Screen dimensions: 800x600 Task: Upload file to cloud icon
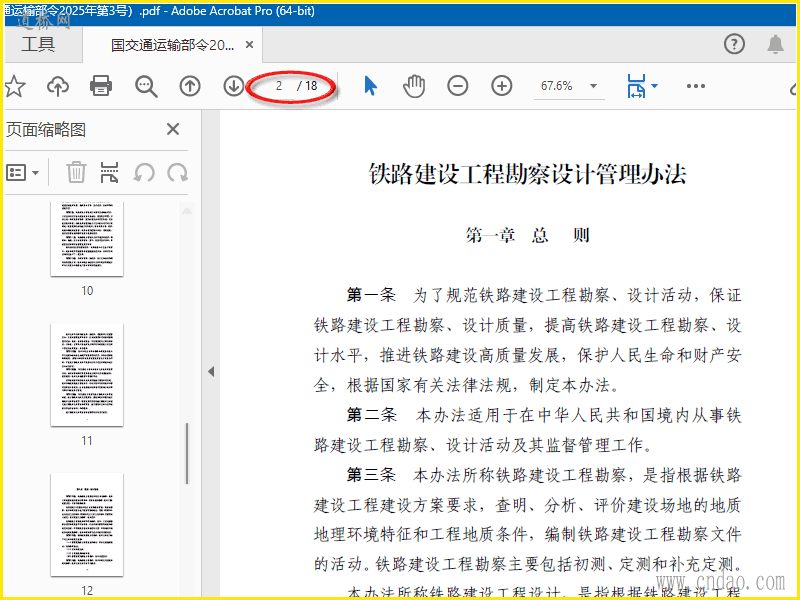coord(58,86)
